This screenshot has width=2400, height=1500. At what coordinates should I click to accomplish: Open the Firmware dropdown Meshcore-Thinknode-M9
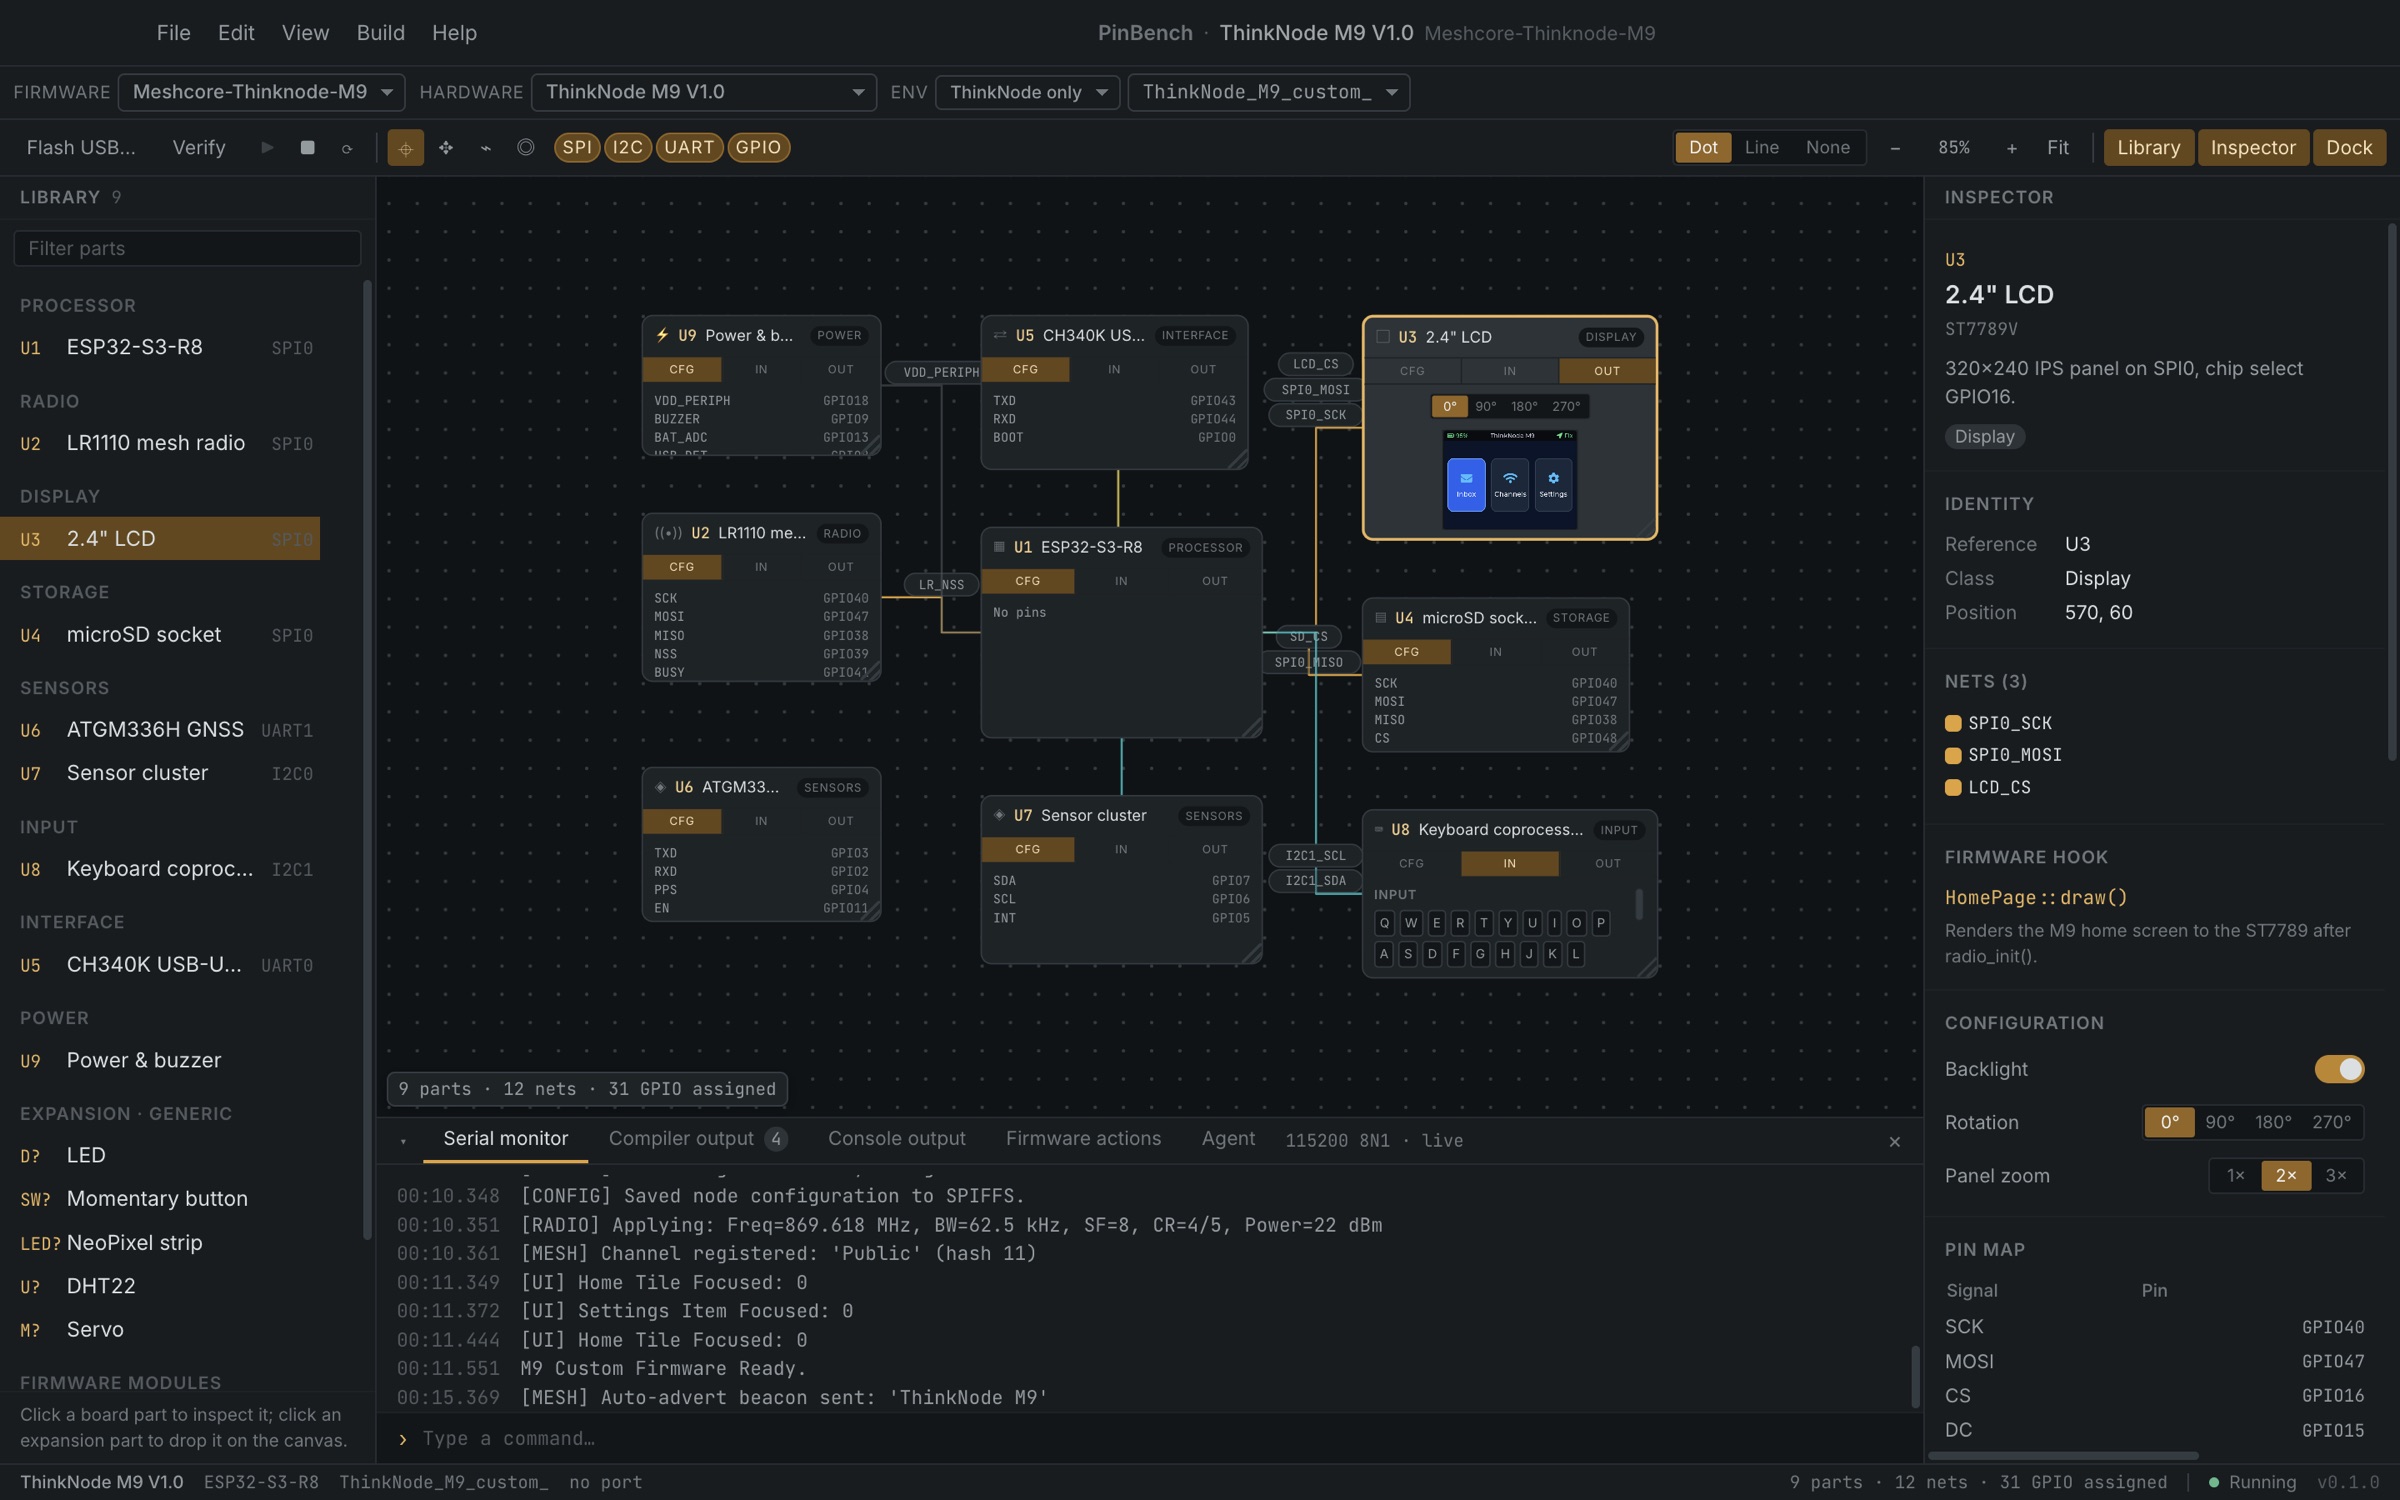tap(262, 92)
